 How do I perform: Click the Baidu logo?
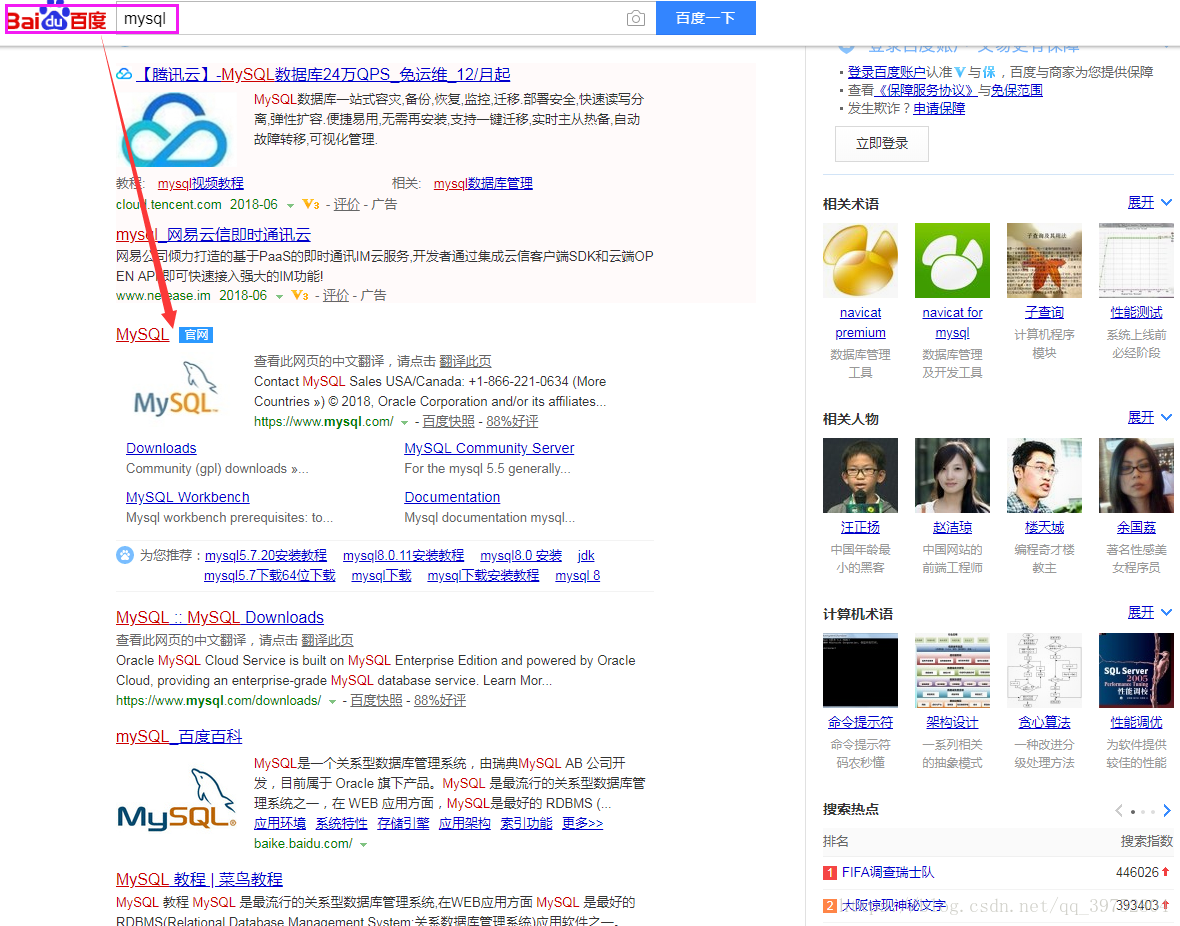[x=56, y=18]
